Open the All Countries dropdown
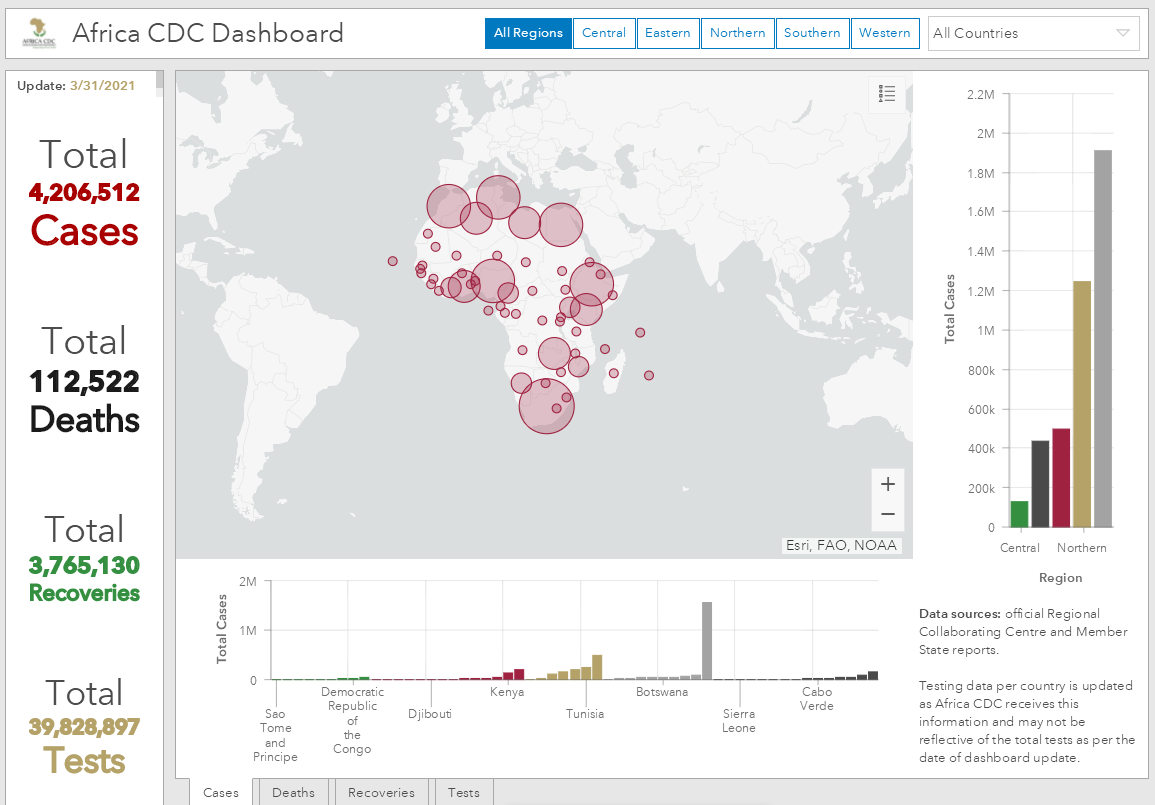 pos(1033,33)
